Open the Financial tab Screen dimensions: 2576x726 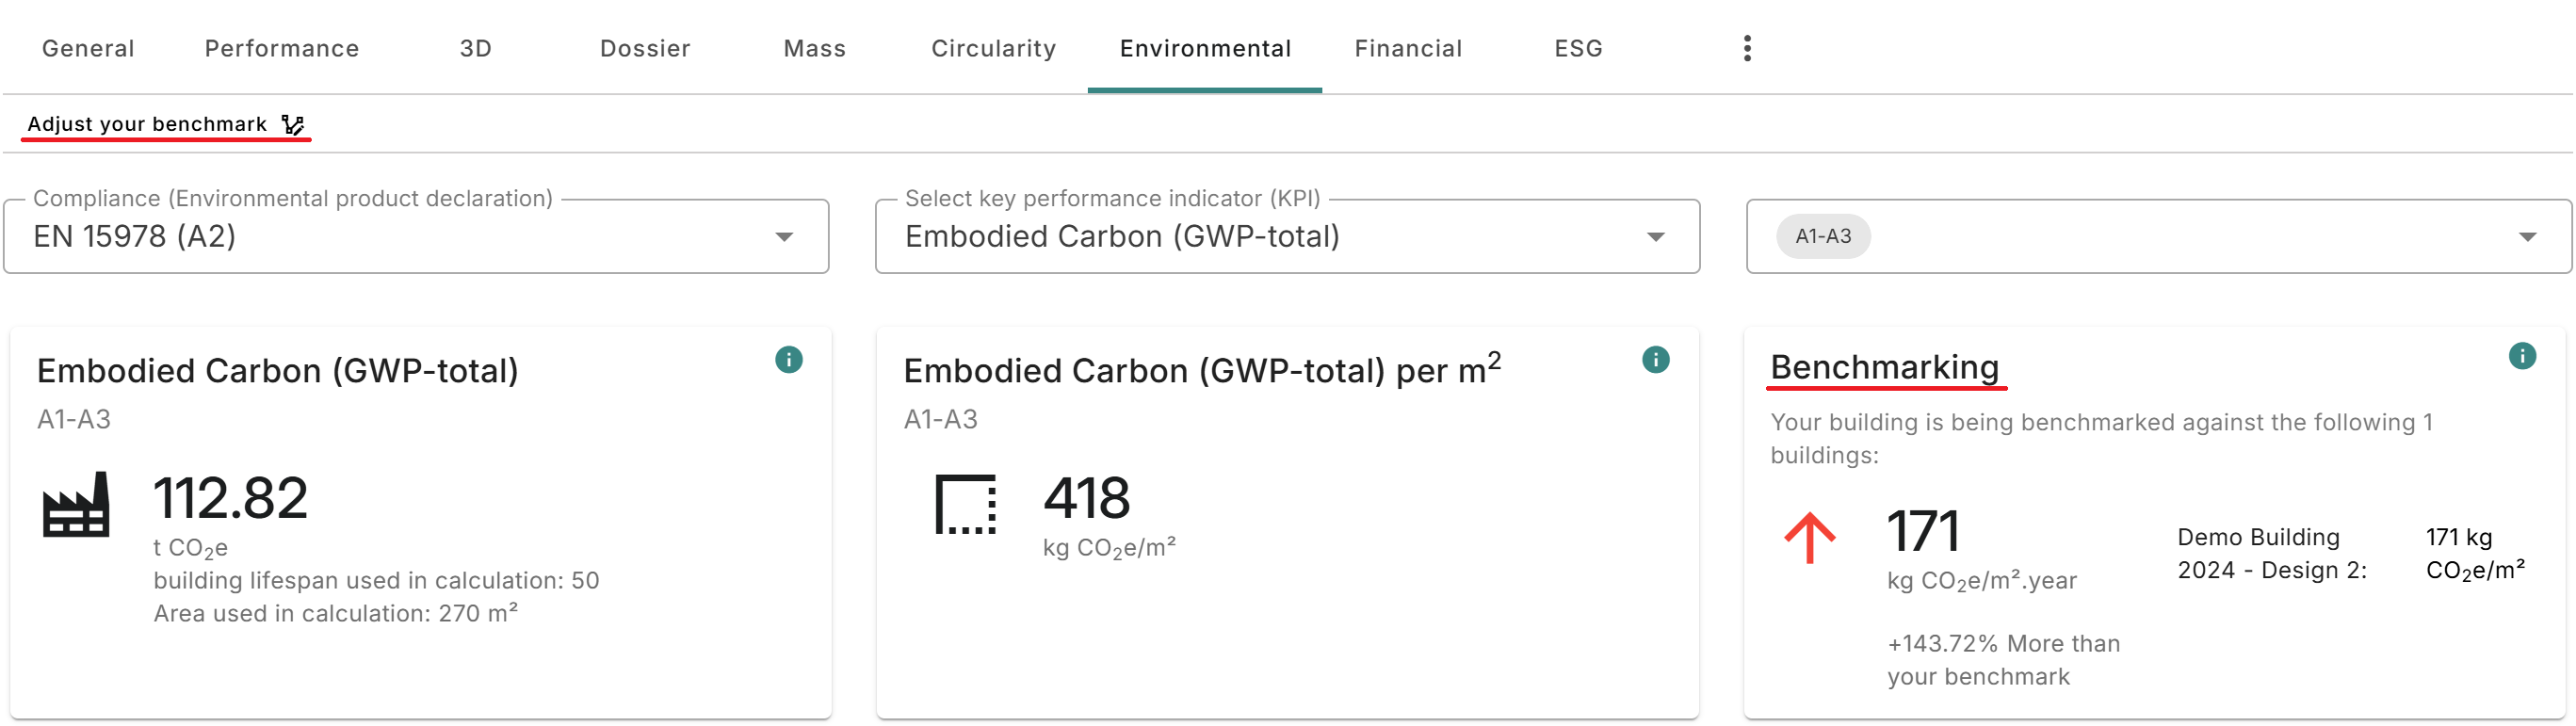1408,48
